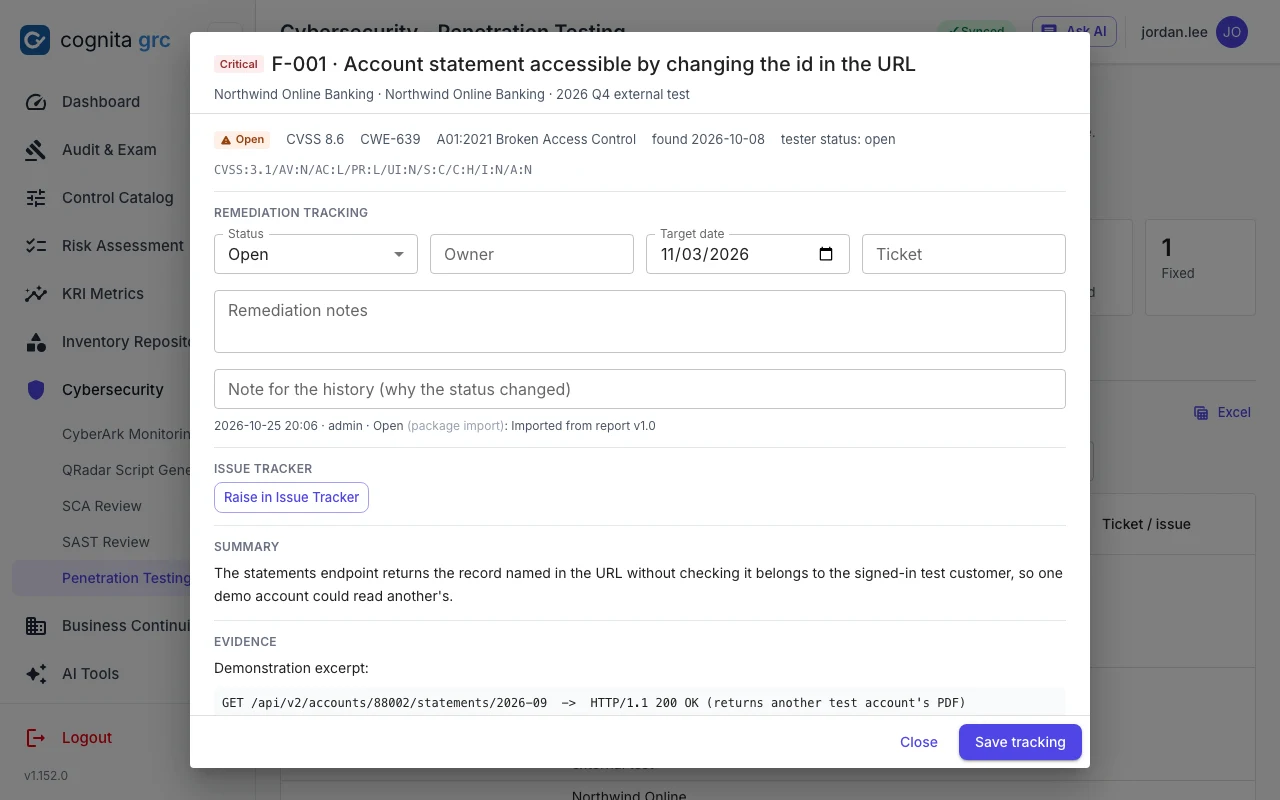This screenshot has height=800, width=1280.
Task: Click the Ticket / issue column header
Action: point(1146,524)
